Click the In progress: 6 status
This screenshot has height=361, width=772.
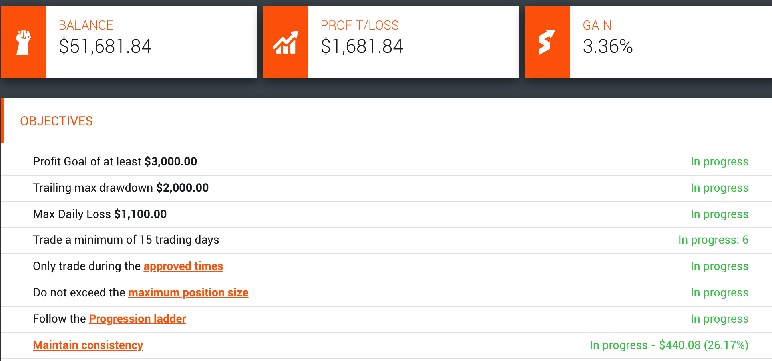pyautogui.click(x=713, y=240)
